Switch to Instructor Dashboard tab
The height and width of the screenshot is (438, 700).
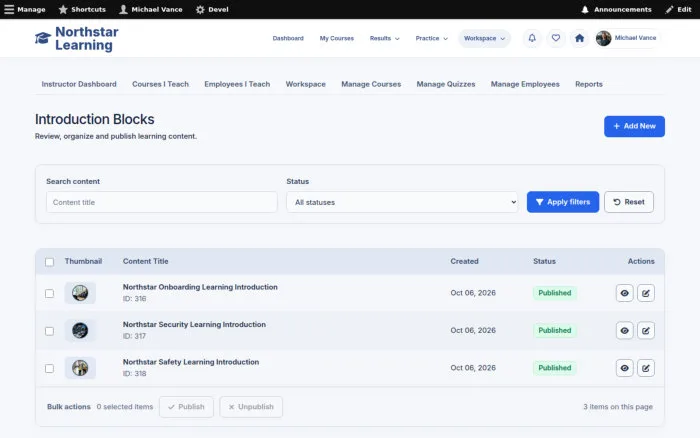tap(79, 84)
